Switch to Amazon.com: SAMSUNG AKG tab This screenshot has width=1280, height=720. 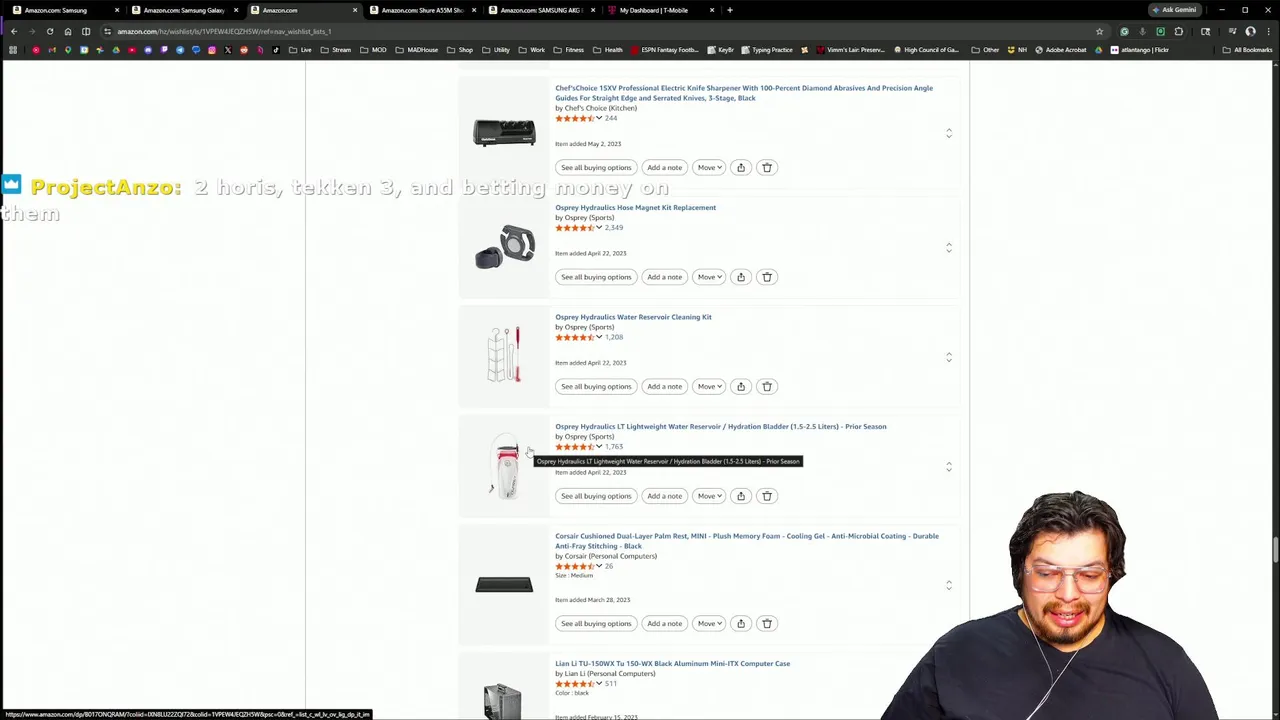click(x=540, y=10)
